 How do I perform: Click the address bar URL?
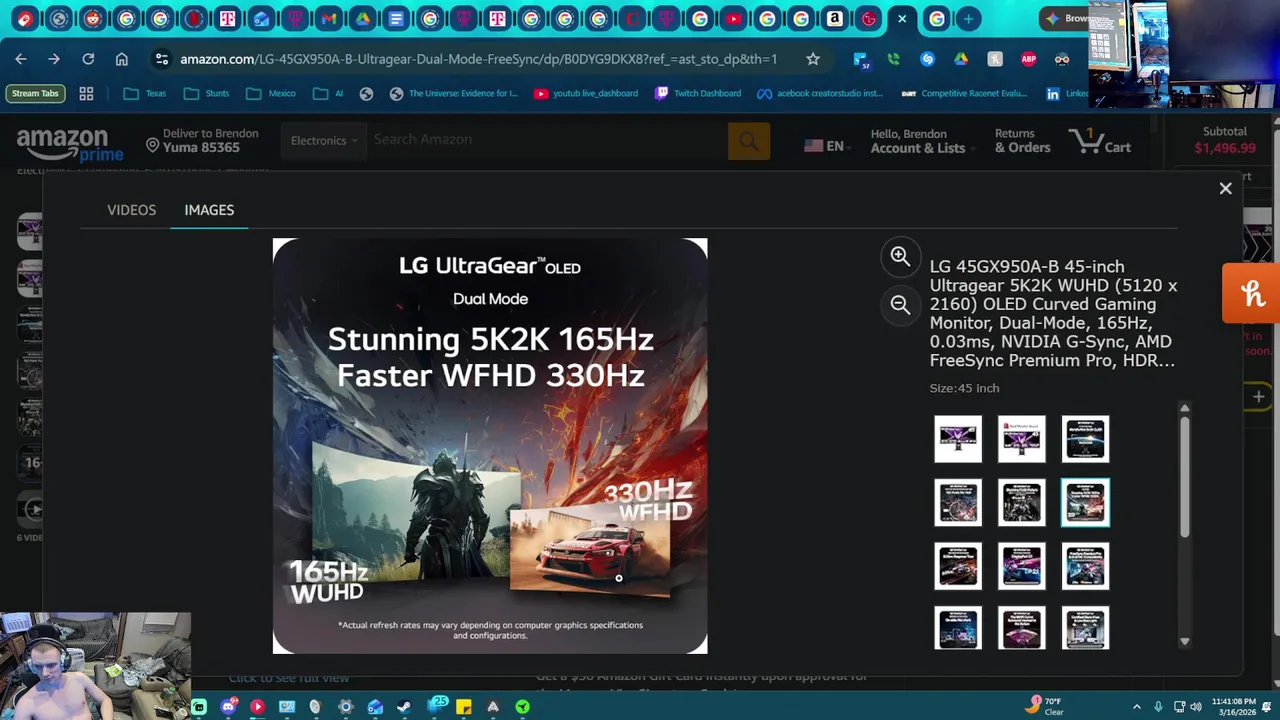[x=478, y=59]
